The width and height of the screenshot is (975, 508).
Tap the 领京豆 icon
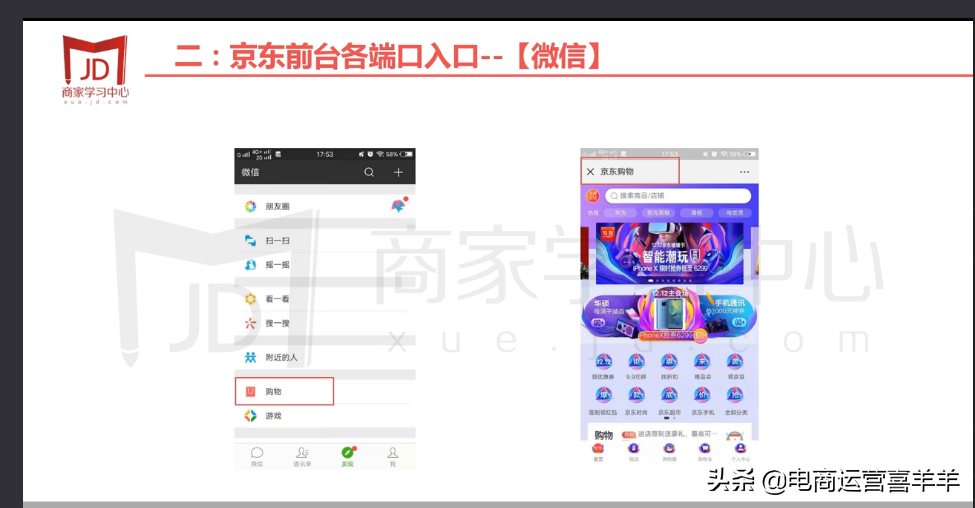(x=736, y=366)
